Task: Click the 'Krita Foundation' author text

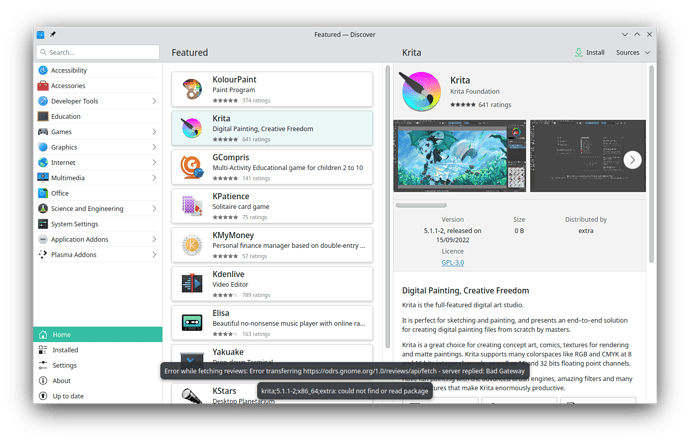Action: pos(474,92)
